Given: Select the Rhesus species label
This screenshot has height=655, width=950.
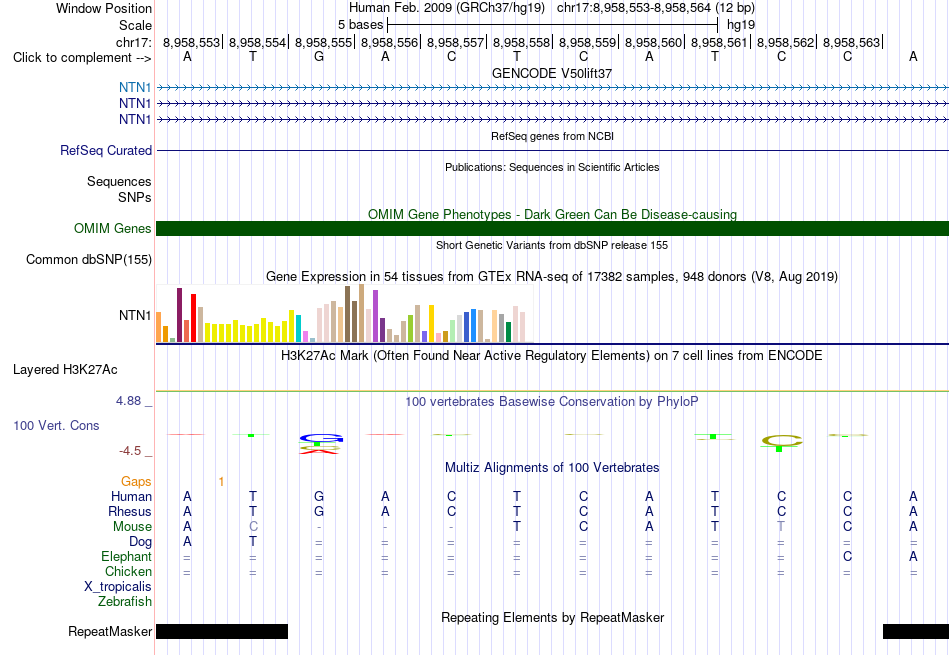Looking at the screenshot, I should click(130, 512).
